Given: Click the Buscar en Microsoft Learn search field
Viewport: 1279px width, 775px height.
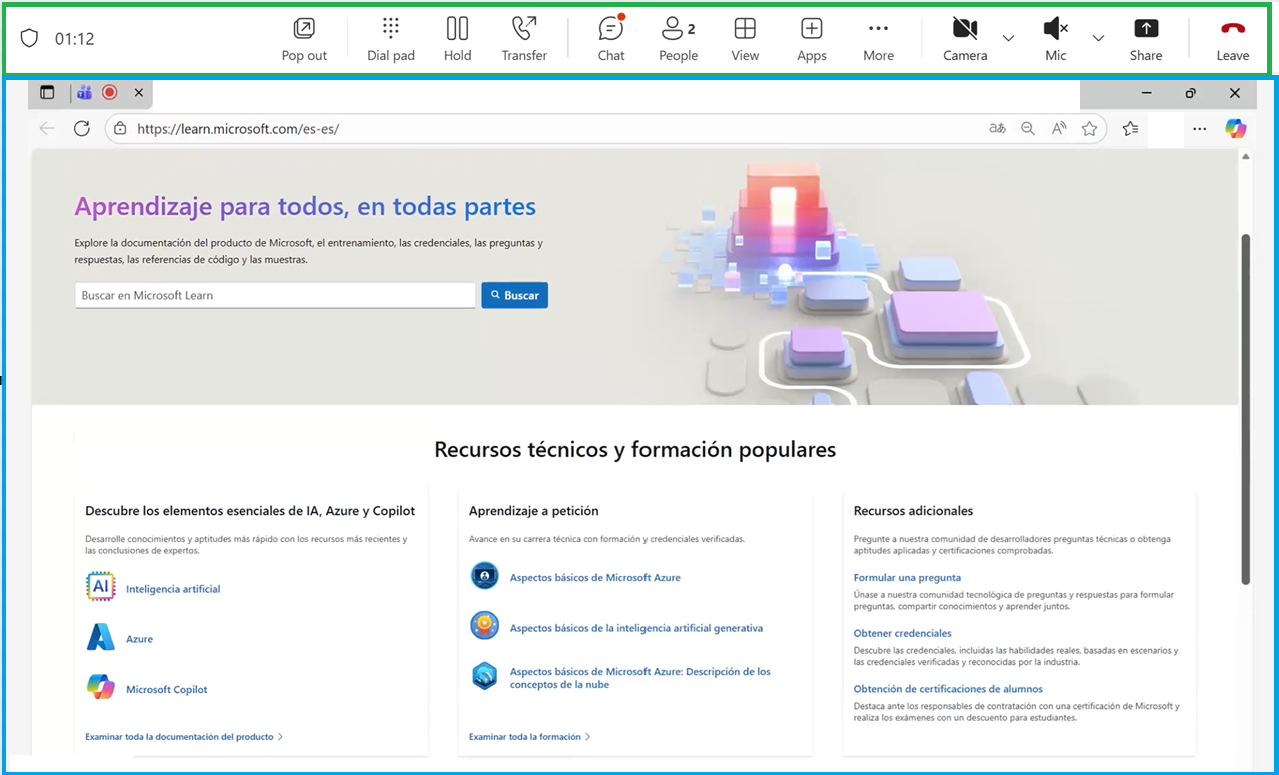Looking at the screenshot, I should pyautogui.click(x=274, y=294).
